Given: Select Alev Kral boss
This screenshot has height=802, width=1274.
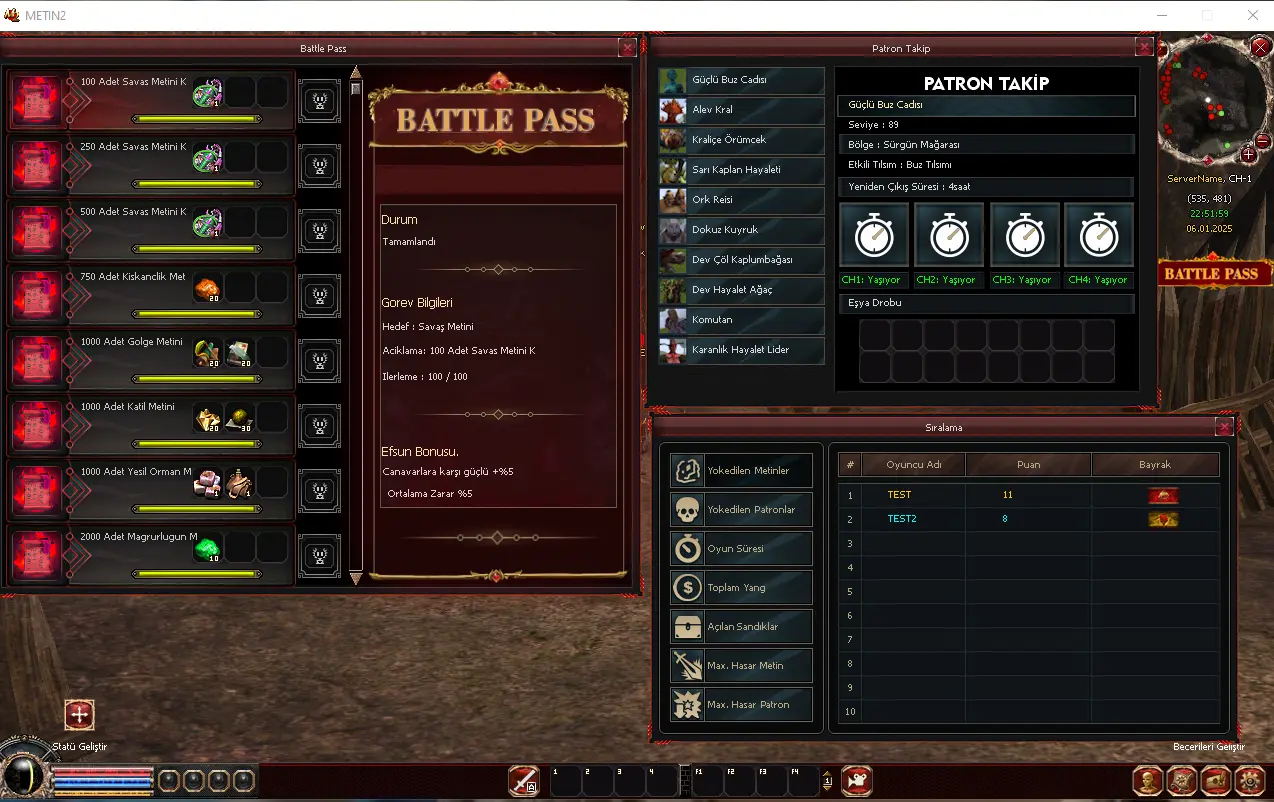Looking at the screenshot, I should 741,110.
